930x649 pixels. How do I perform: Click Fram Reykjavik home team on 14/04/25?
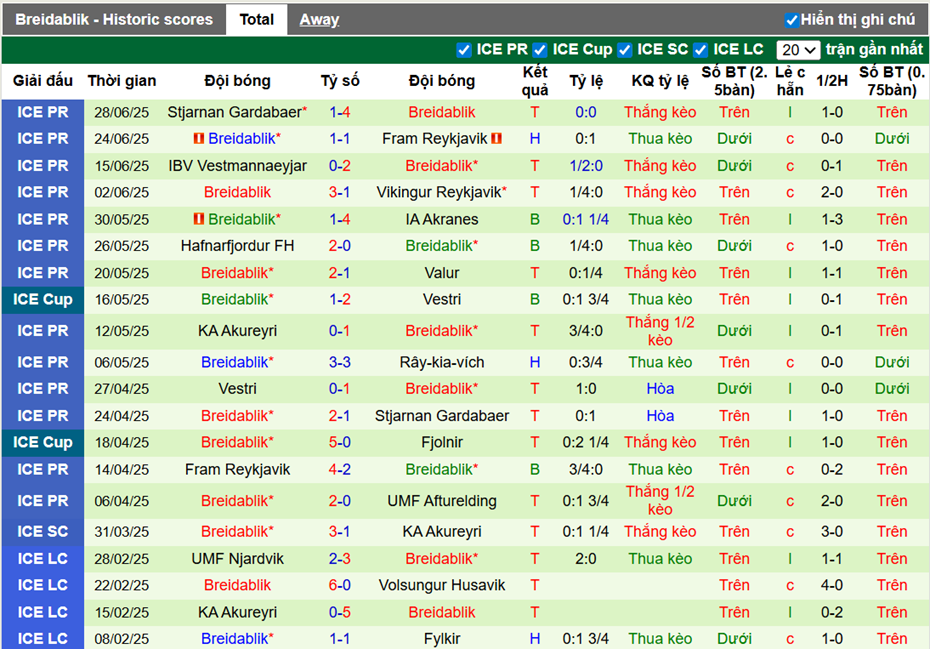coord(237,469)
